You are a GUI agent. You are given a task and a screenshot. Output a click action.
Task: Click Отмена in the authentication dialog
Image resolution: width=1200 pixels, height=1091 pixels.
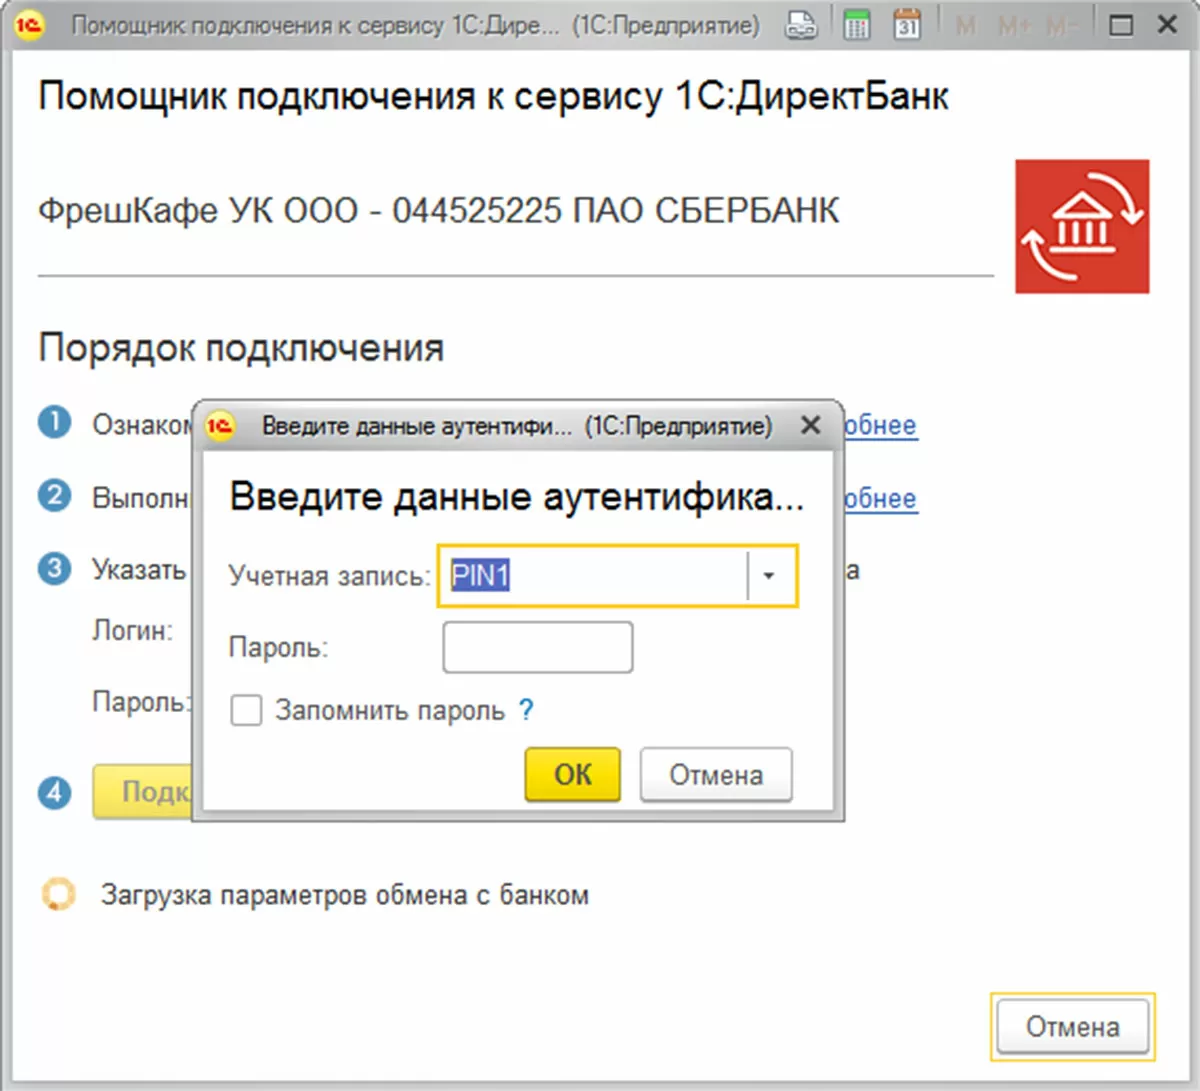pyautogui.click(x=716, y=775)
